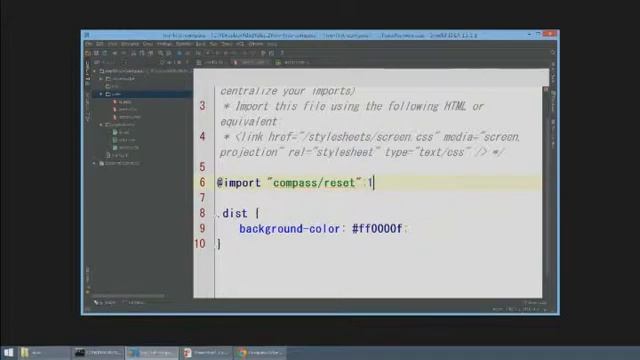Click the Save All toolbar icon

(x=96, y=53)
